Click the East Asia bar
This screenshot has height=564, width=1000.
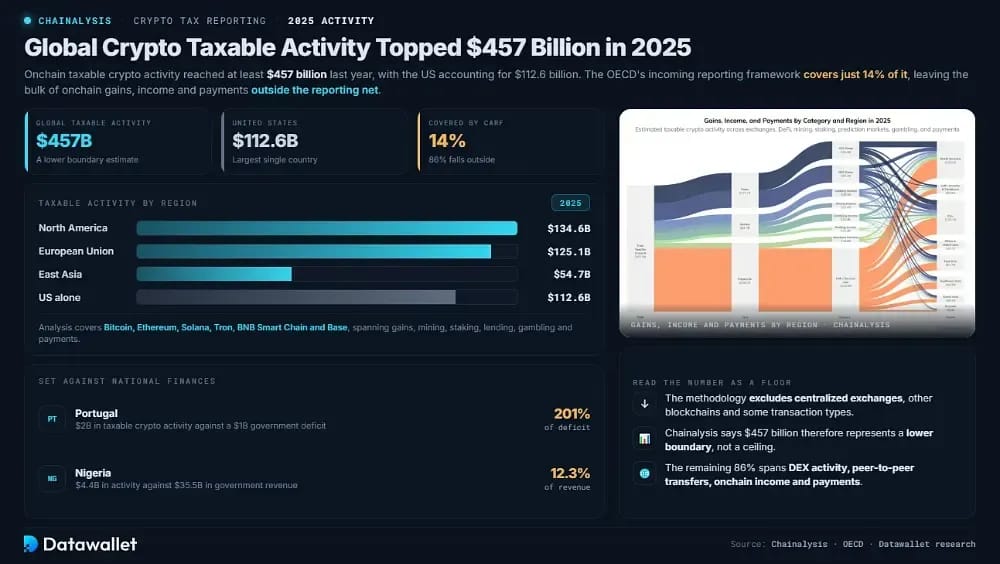click(214, 274)
